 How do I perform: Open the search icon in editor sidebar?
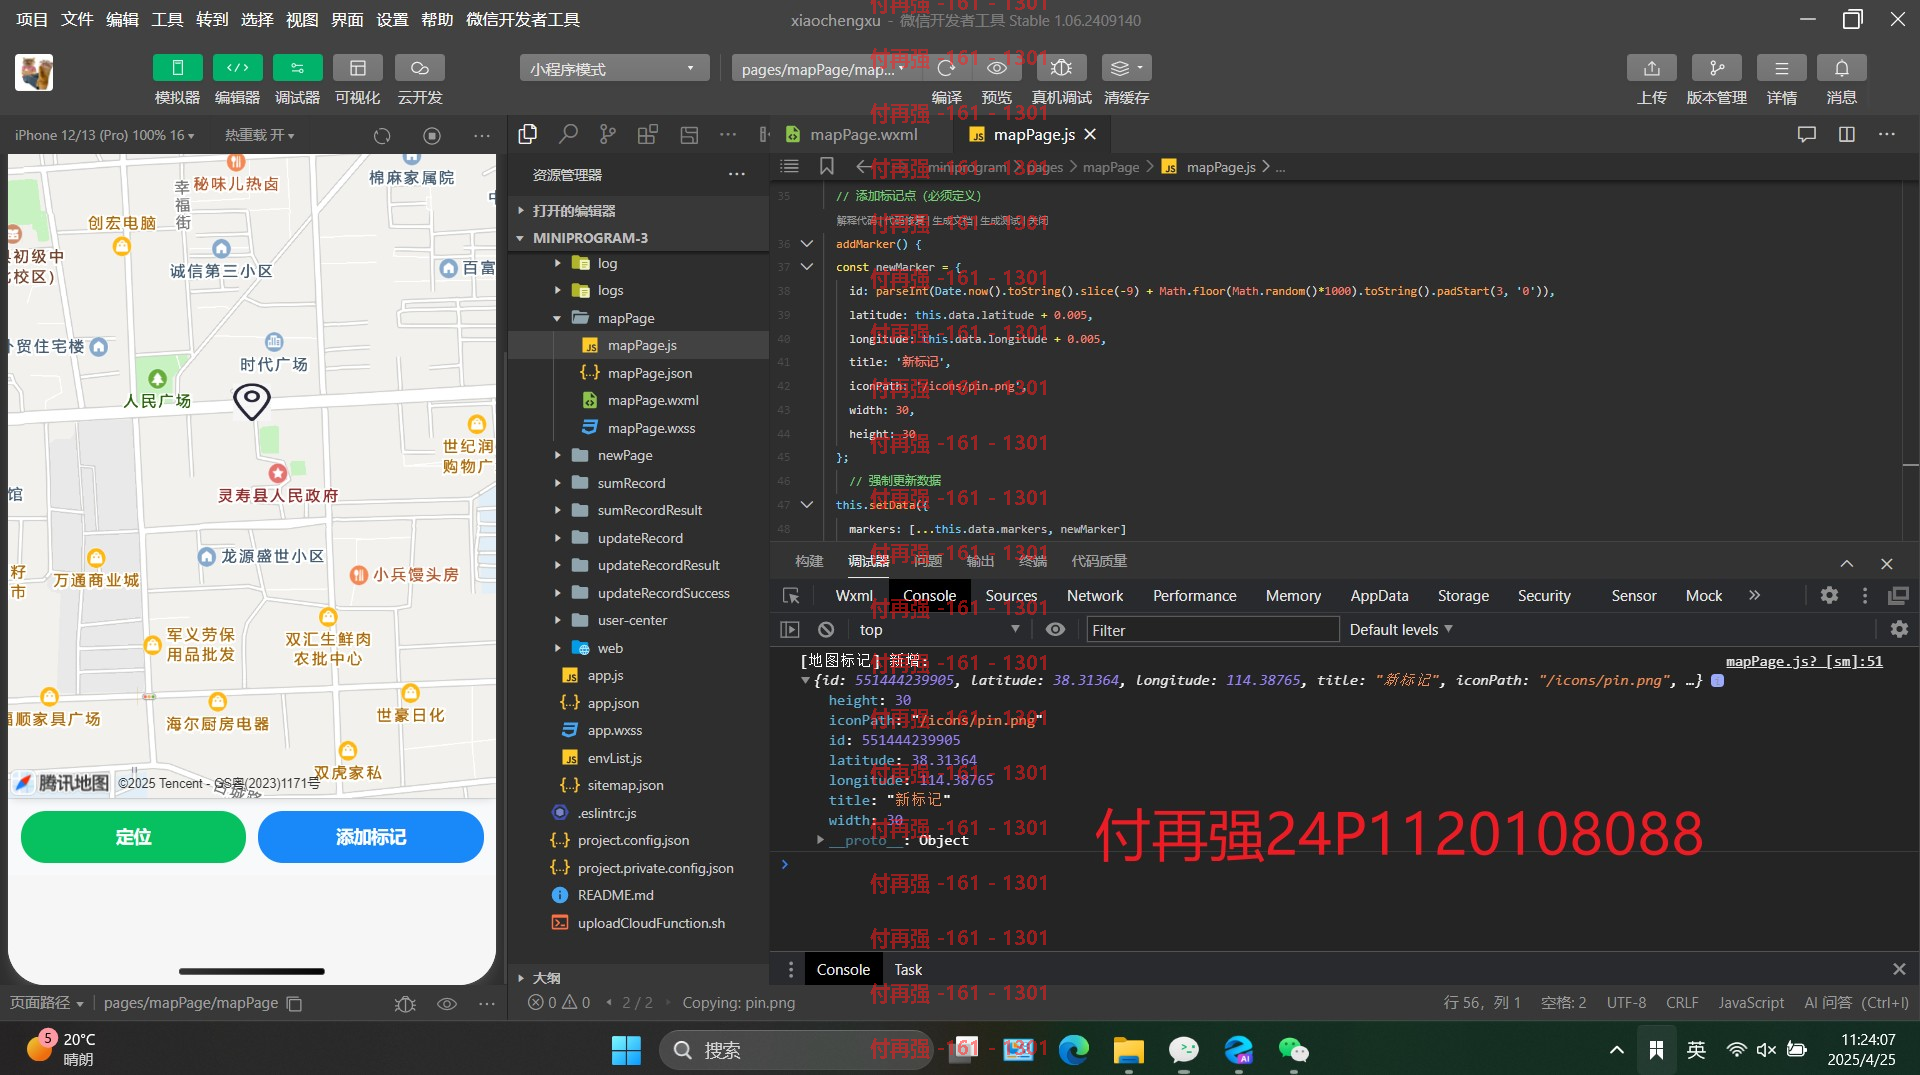(568, 134)
